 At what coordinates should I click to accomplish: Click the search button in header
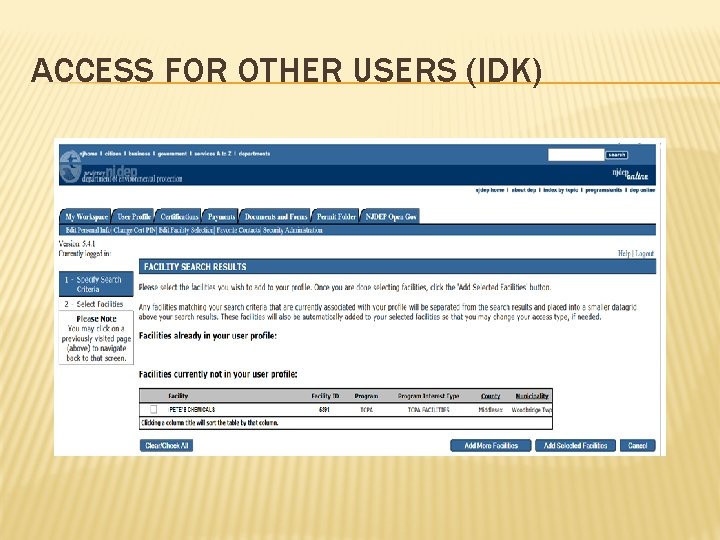(617, 155)
